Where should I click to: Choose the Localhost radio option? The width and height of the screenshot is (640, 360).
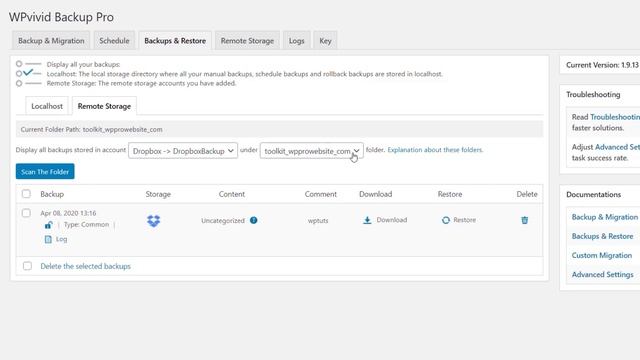click(x=19, y=74)
